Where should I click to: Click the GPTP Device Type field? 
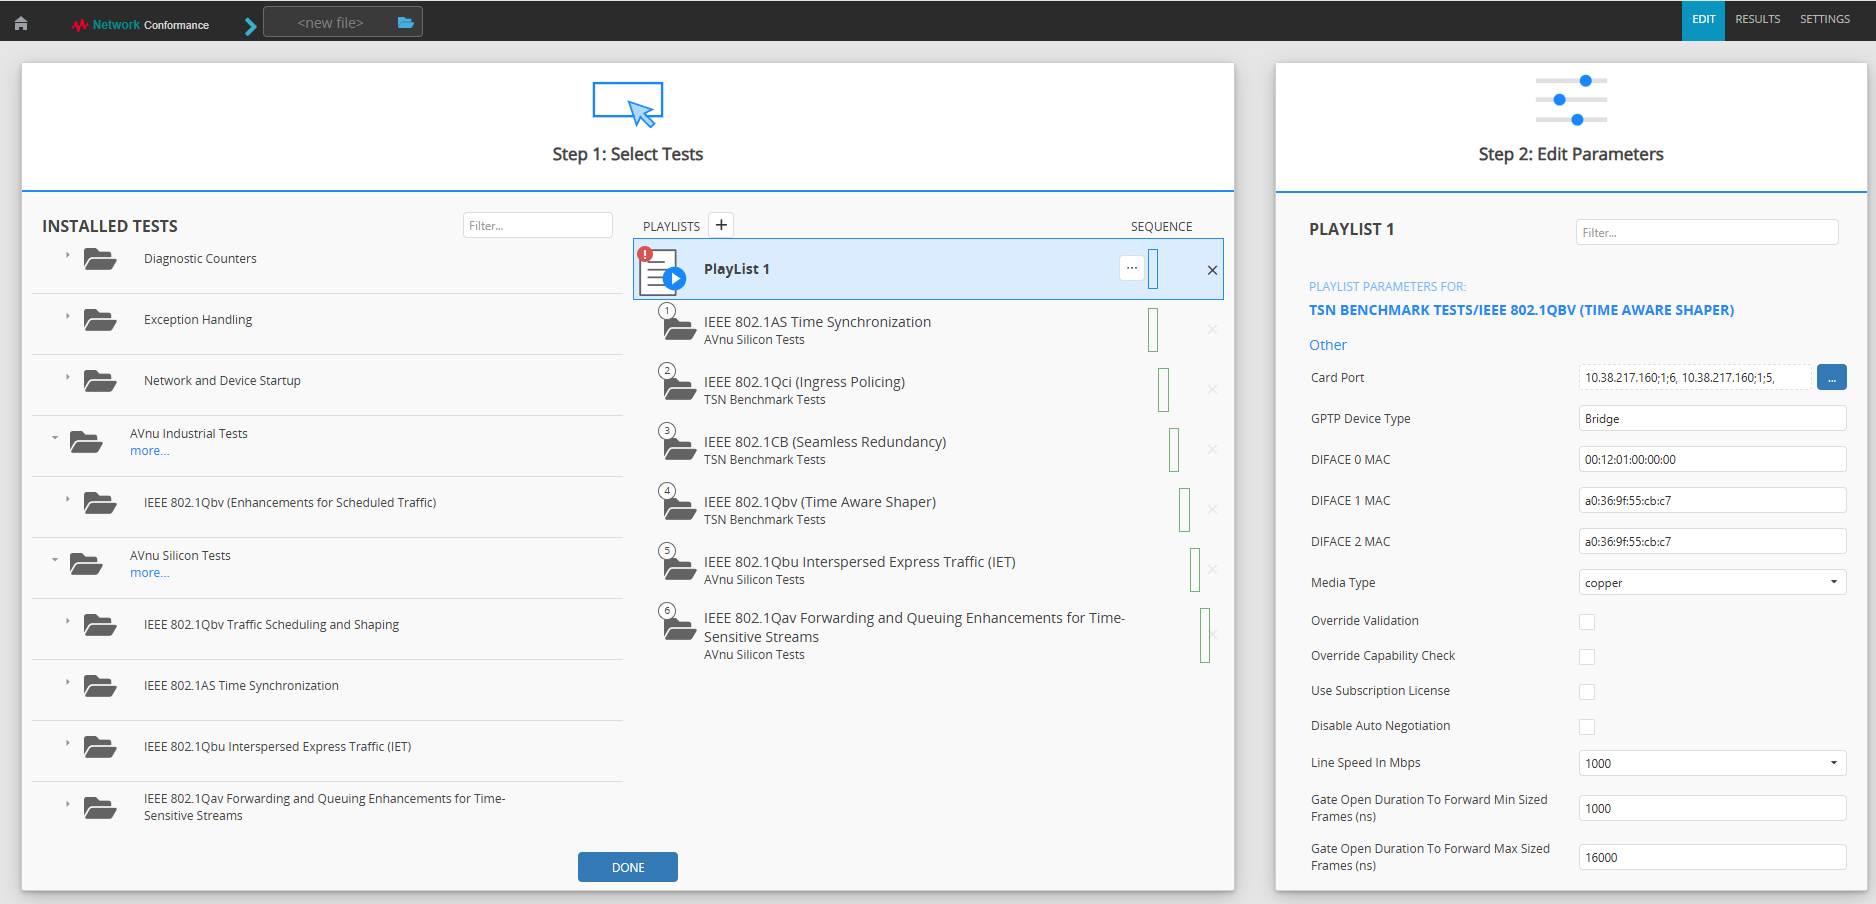(x=1712, y=418)
